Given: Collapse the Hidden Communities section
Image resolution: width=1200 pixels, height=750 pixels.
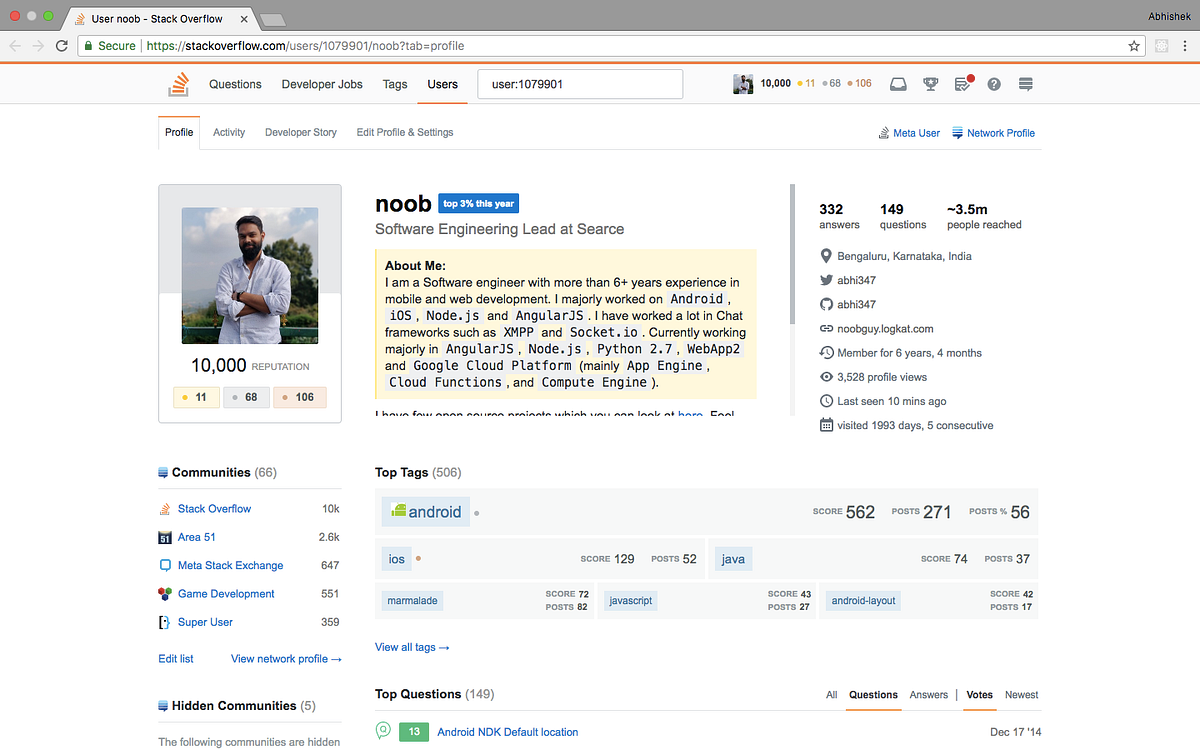Looking at the screenshot, I should [x=162, y=705].
